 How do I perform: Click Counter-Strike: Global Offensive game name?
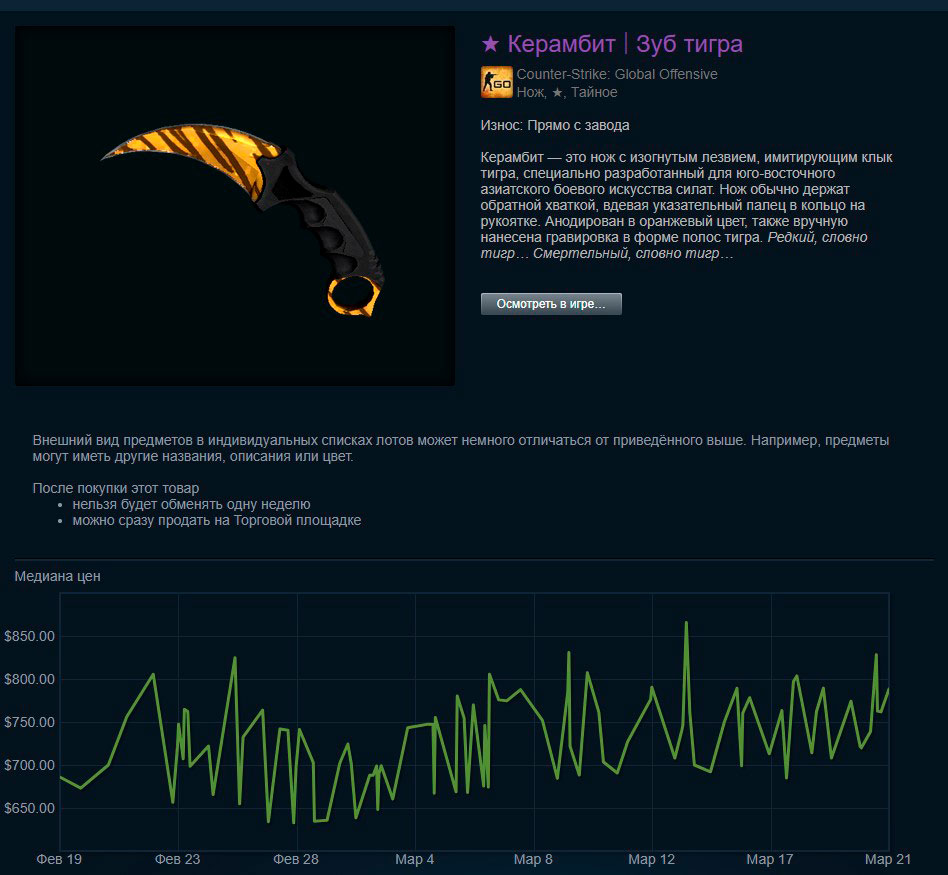click(617, 74)
